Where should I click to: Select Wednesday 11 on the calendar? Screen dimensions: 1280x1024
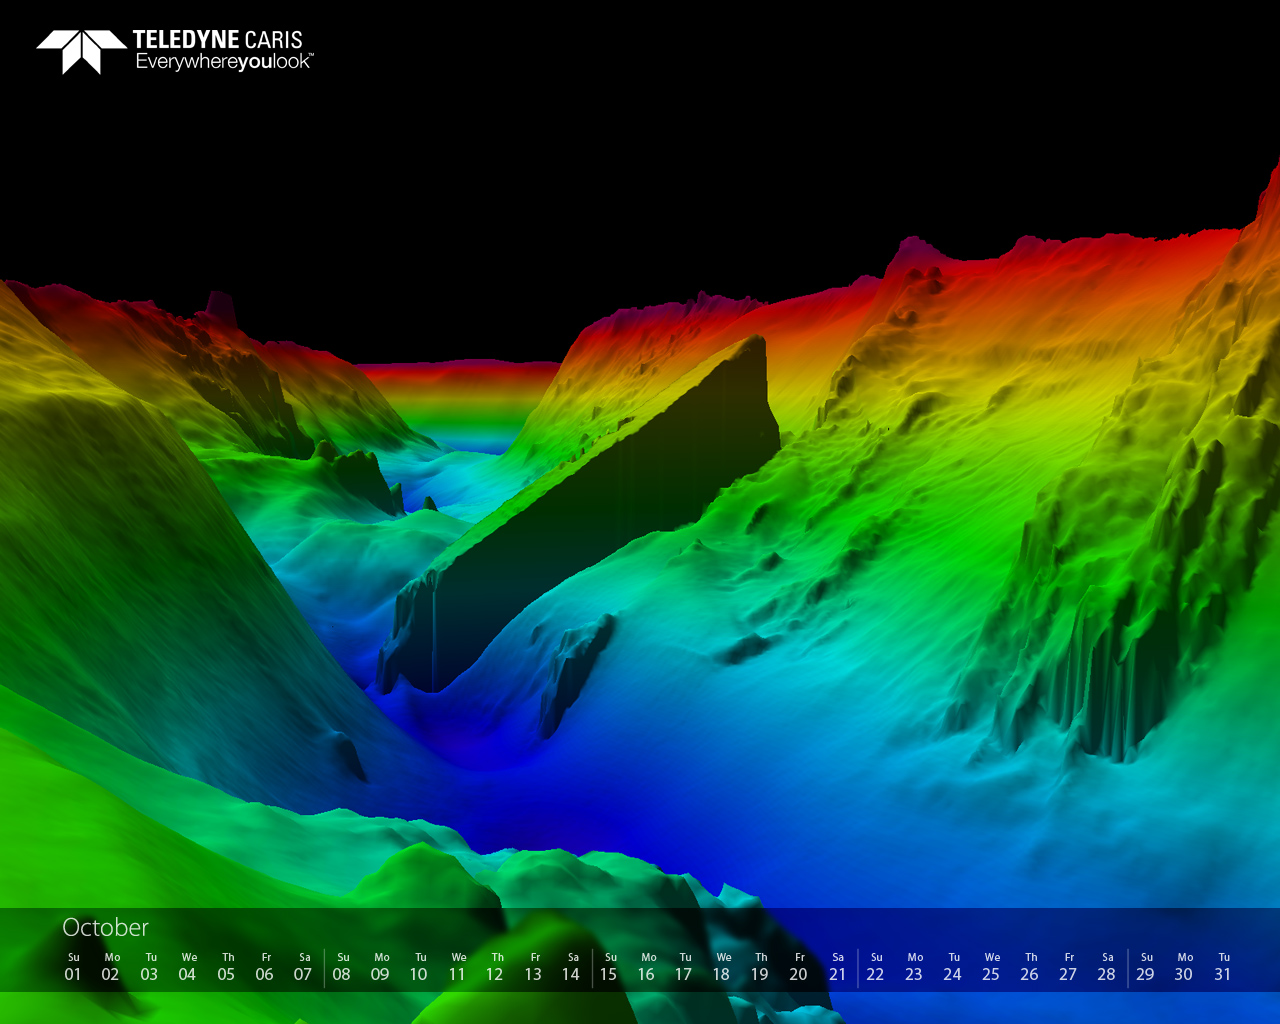point(457,967)
